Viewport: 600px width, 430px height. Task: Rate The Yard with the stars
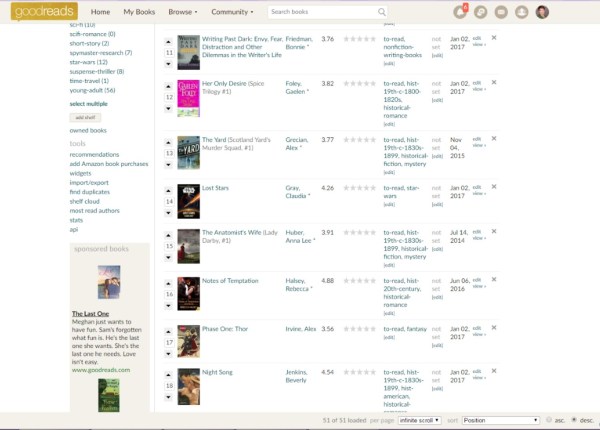coord(359,140)
